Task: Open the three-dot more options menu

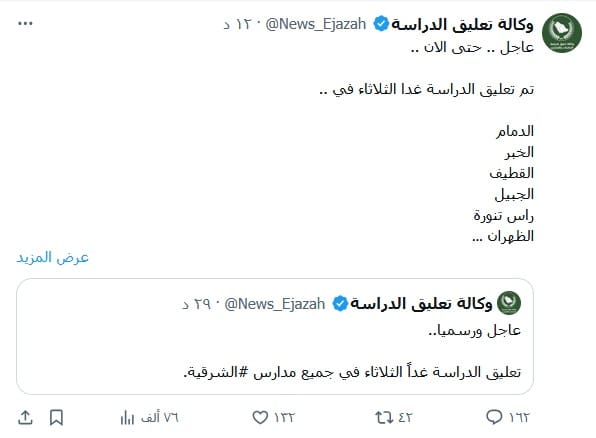Action: 25,24
